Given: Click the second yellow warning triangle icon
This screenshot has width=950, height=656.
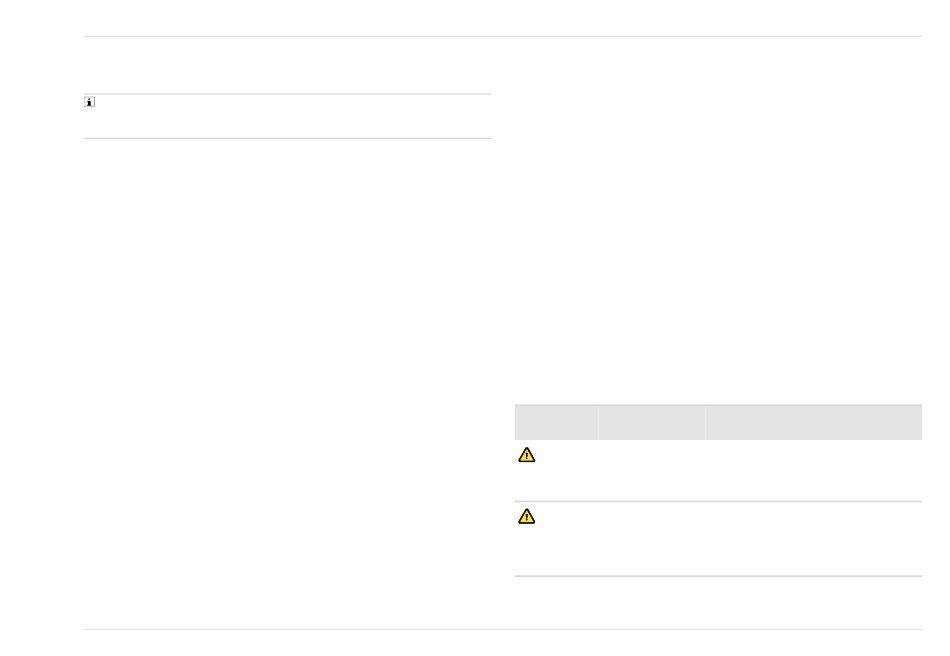Looking at the screenshot, I should click(x=526, y=516).
